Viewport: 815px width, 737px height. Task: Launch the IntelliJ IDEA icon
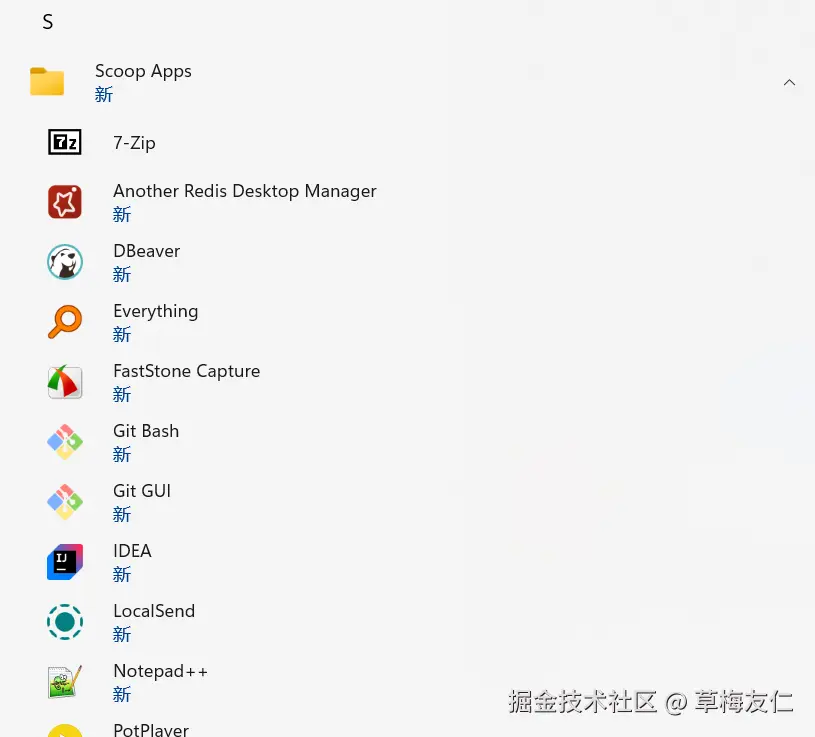tap(65, 561)
